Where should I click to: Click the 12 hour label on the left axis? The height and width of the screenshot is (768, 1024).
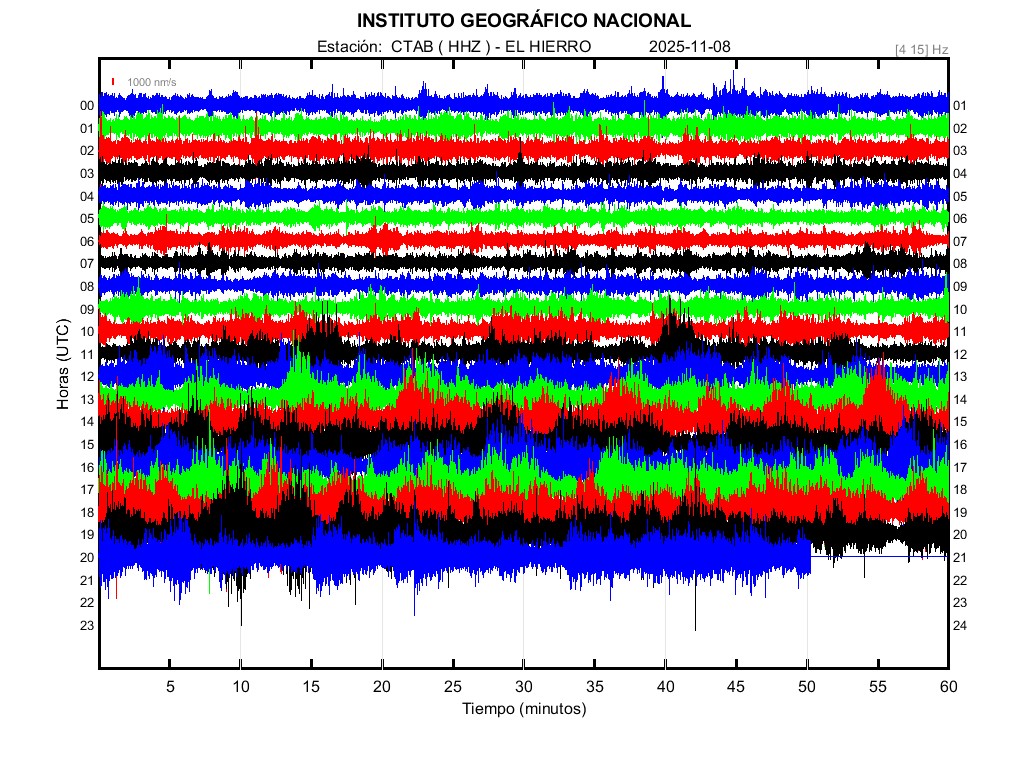tap(87, 377)
